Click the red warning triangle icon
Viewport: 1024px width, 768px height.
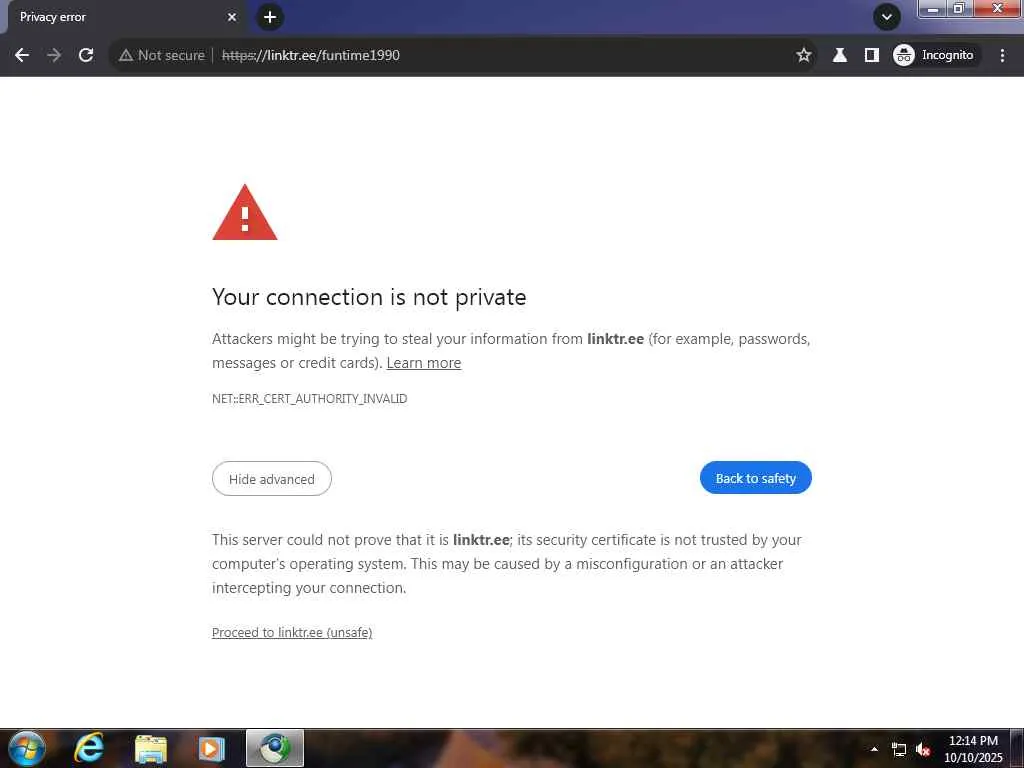[245, 213]
